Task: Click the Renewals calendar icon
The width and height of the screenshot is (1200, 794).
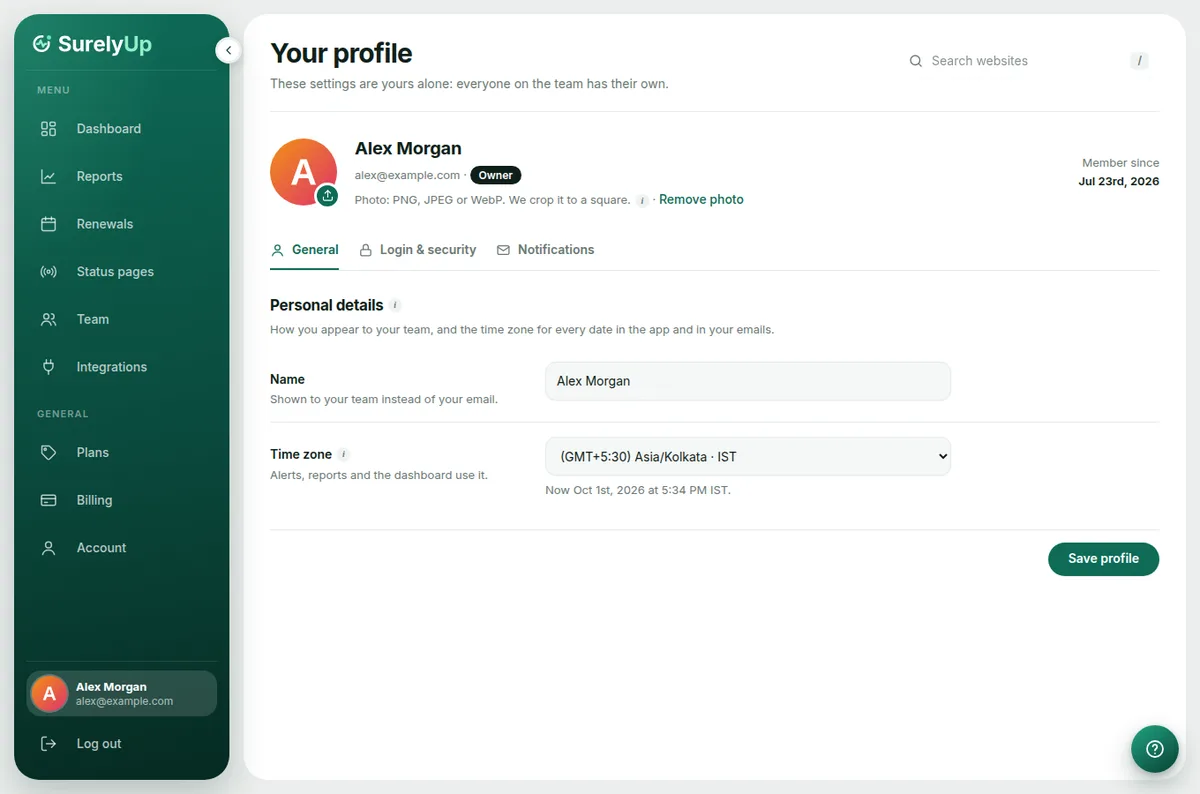Action: click(48, 224)
